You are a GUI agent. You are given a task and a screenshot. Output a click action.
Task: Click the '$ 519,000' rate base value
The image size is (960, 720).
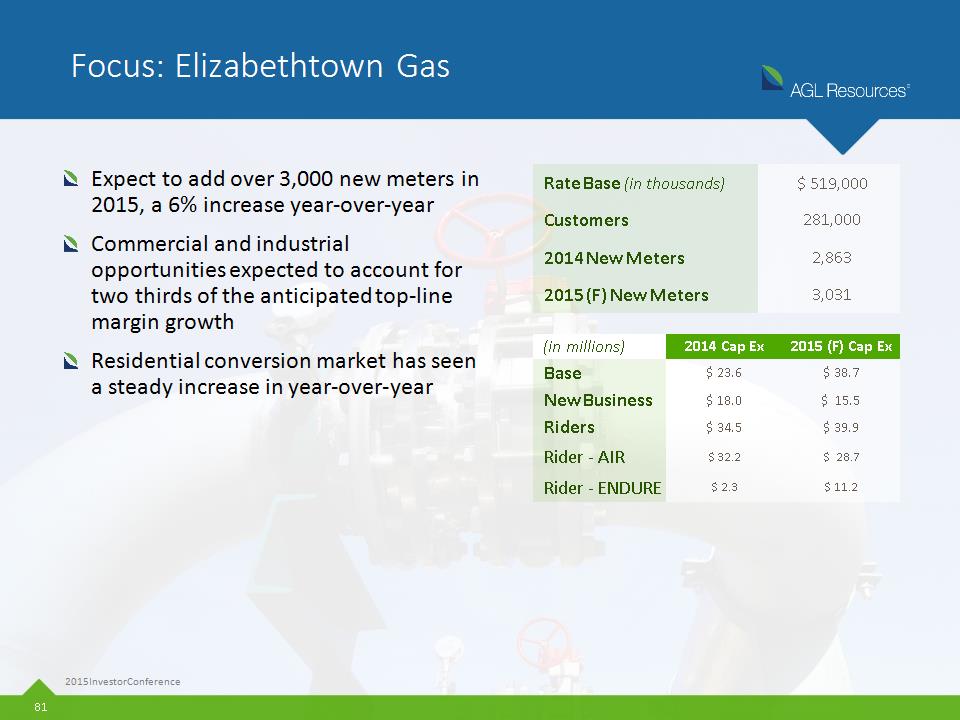pyautogui.click(x=831, y=183)
